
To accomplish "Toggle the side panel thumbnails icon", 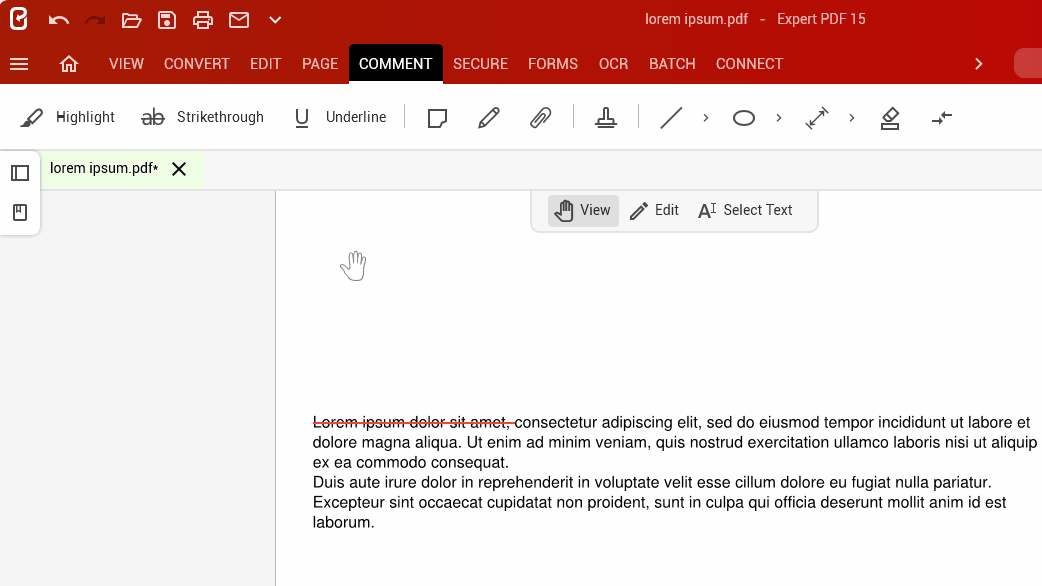I will (x=20, y=173).
